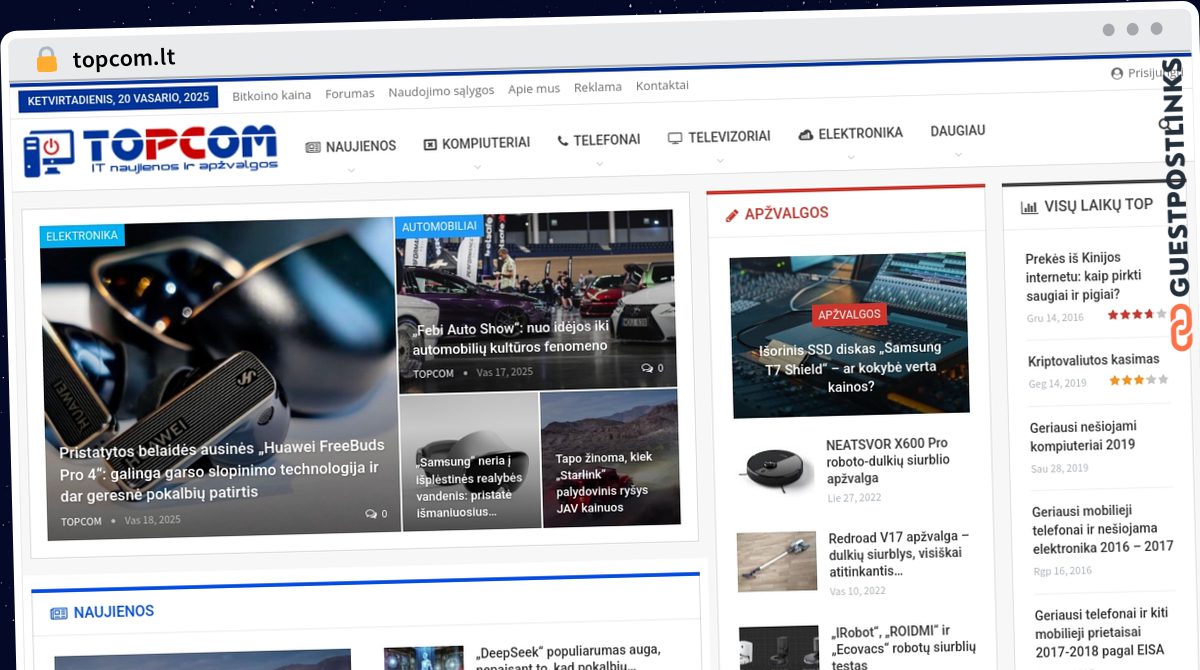The image size is (1200, 670).
Task: Expand the chevron under ELEKTRONIKA
Action: click(x=851, y=157)
